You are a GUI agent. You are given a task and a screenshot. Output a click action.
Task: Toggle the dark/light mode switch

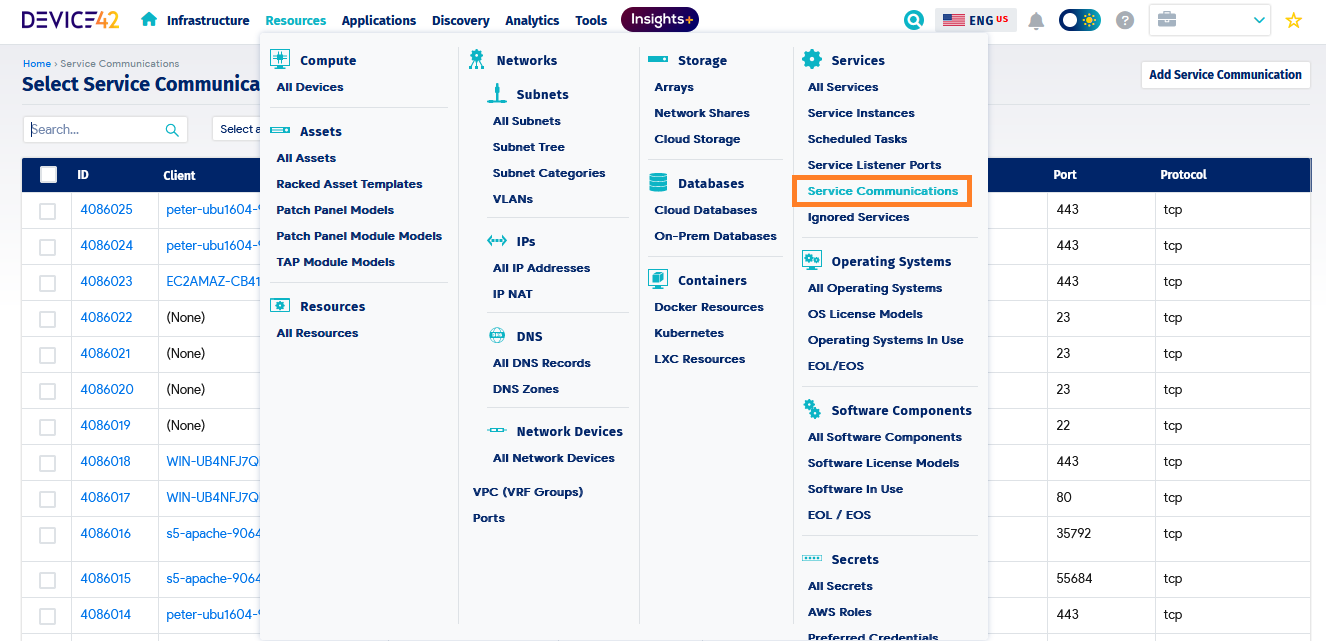click(1079, 20)
